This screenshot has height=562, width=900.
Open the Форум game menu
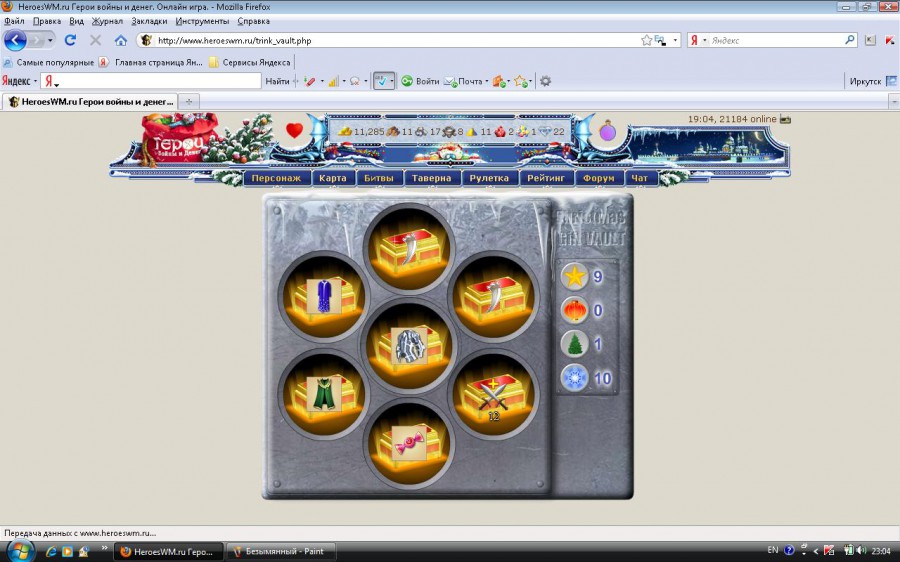[599, 178]
